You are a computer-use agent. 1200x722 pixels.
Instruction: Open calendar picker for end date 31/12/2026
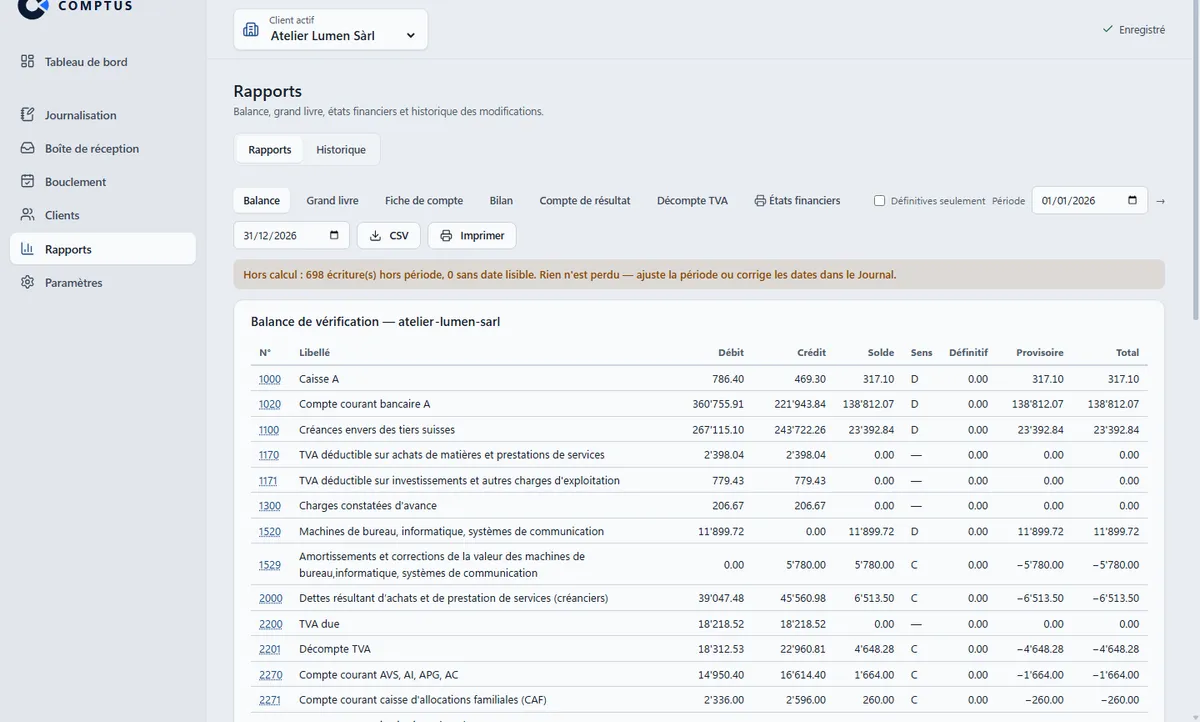334,236
